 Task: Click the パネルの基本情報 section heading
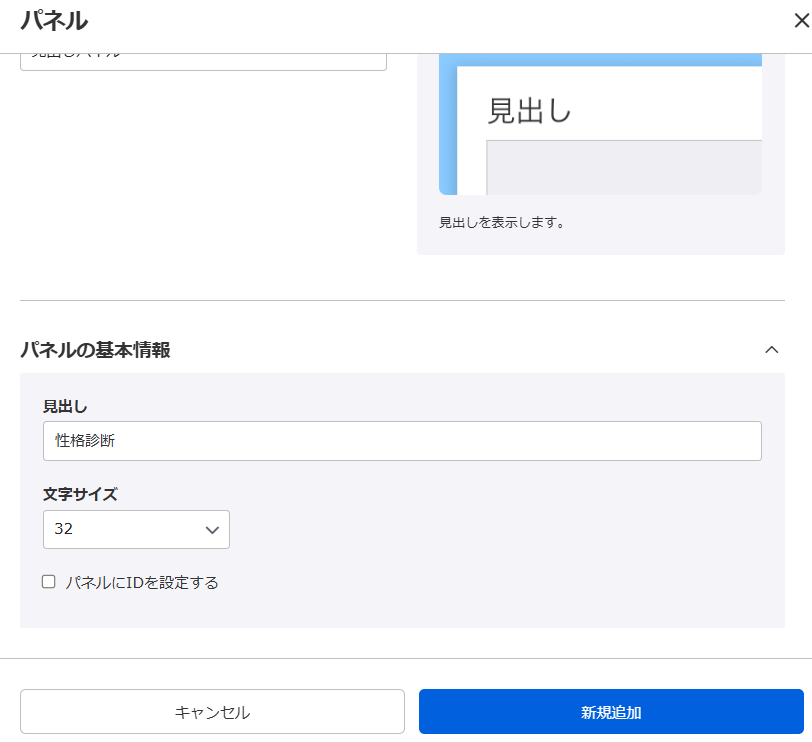pyautogui.click(x=95, y=350)
